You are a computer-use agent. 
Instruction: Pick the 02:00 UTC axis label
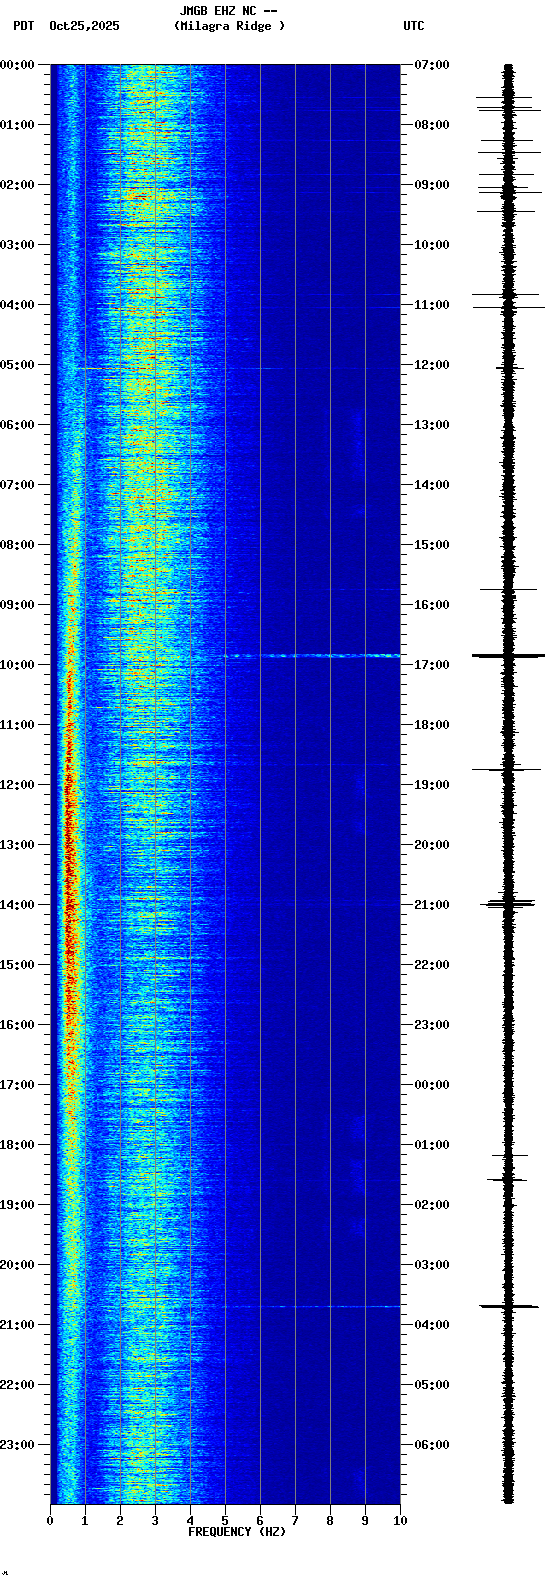[432, 1205]
